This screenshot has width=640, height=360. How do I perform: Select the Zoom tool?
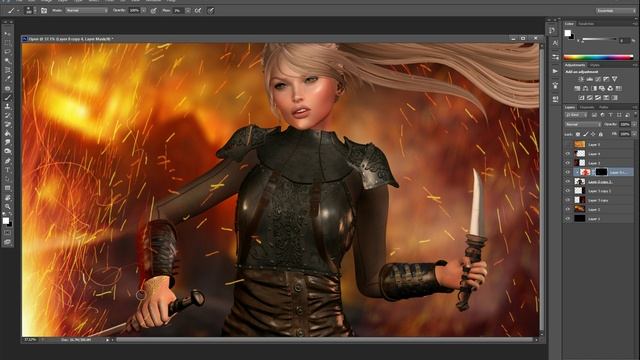pos(7,206)
